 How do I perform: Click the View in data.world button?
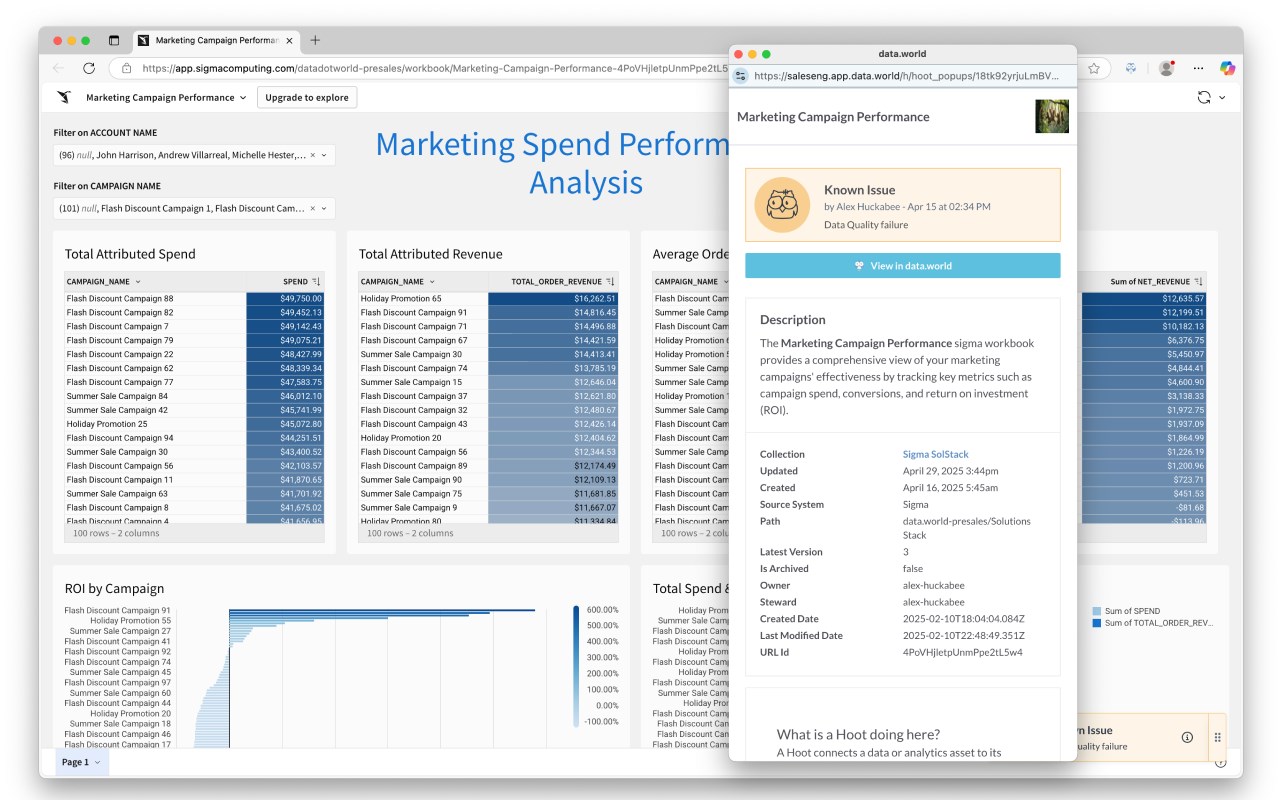pos(902,266)
